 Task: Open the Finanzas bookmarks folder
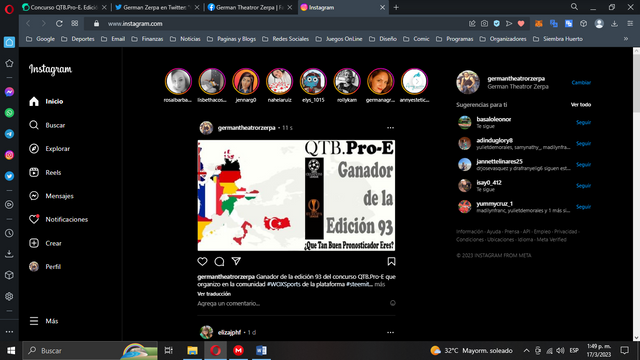click(x=147, y=39)
